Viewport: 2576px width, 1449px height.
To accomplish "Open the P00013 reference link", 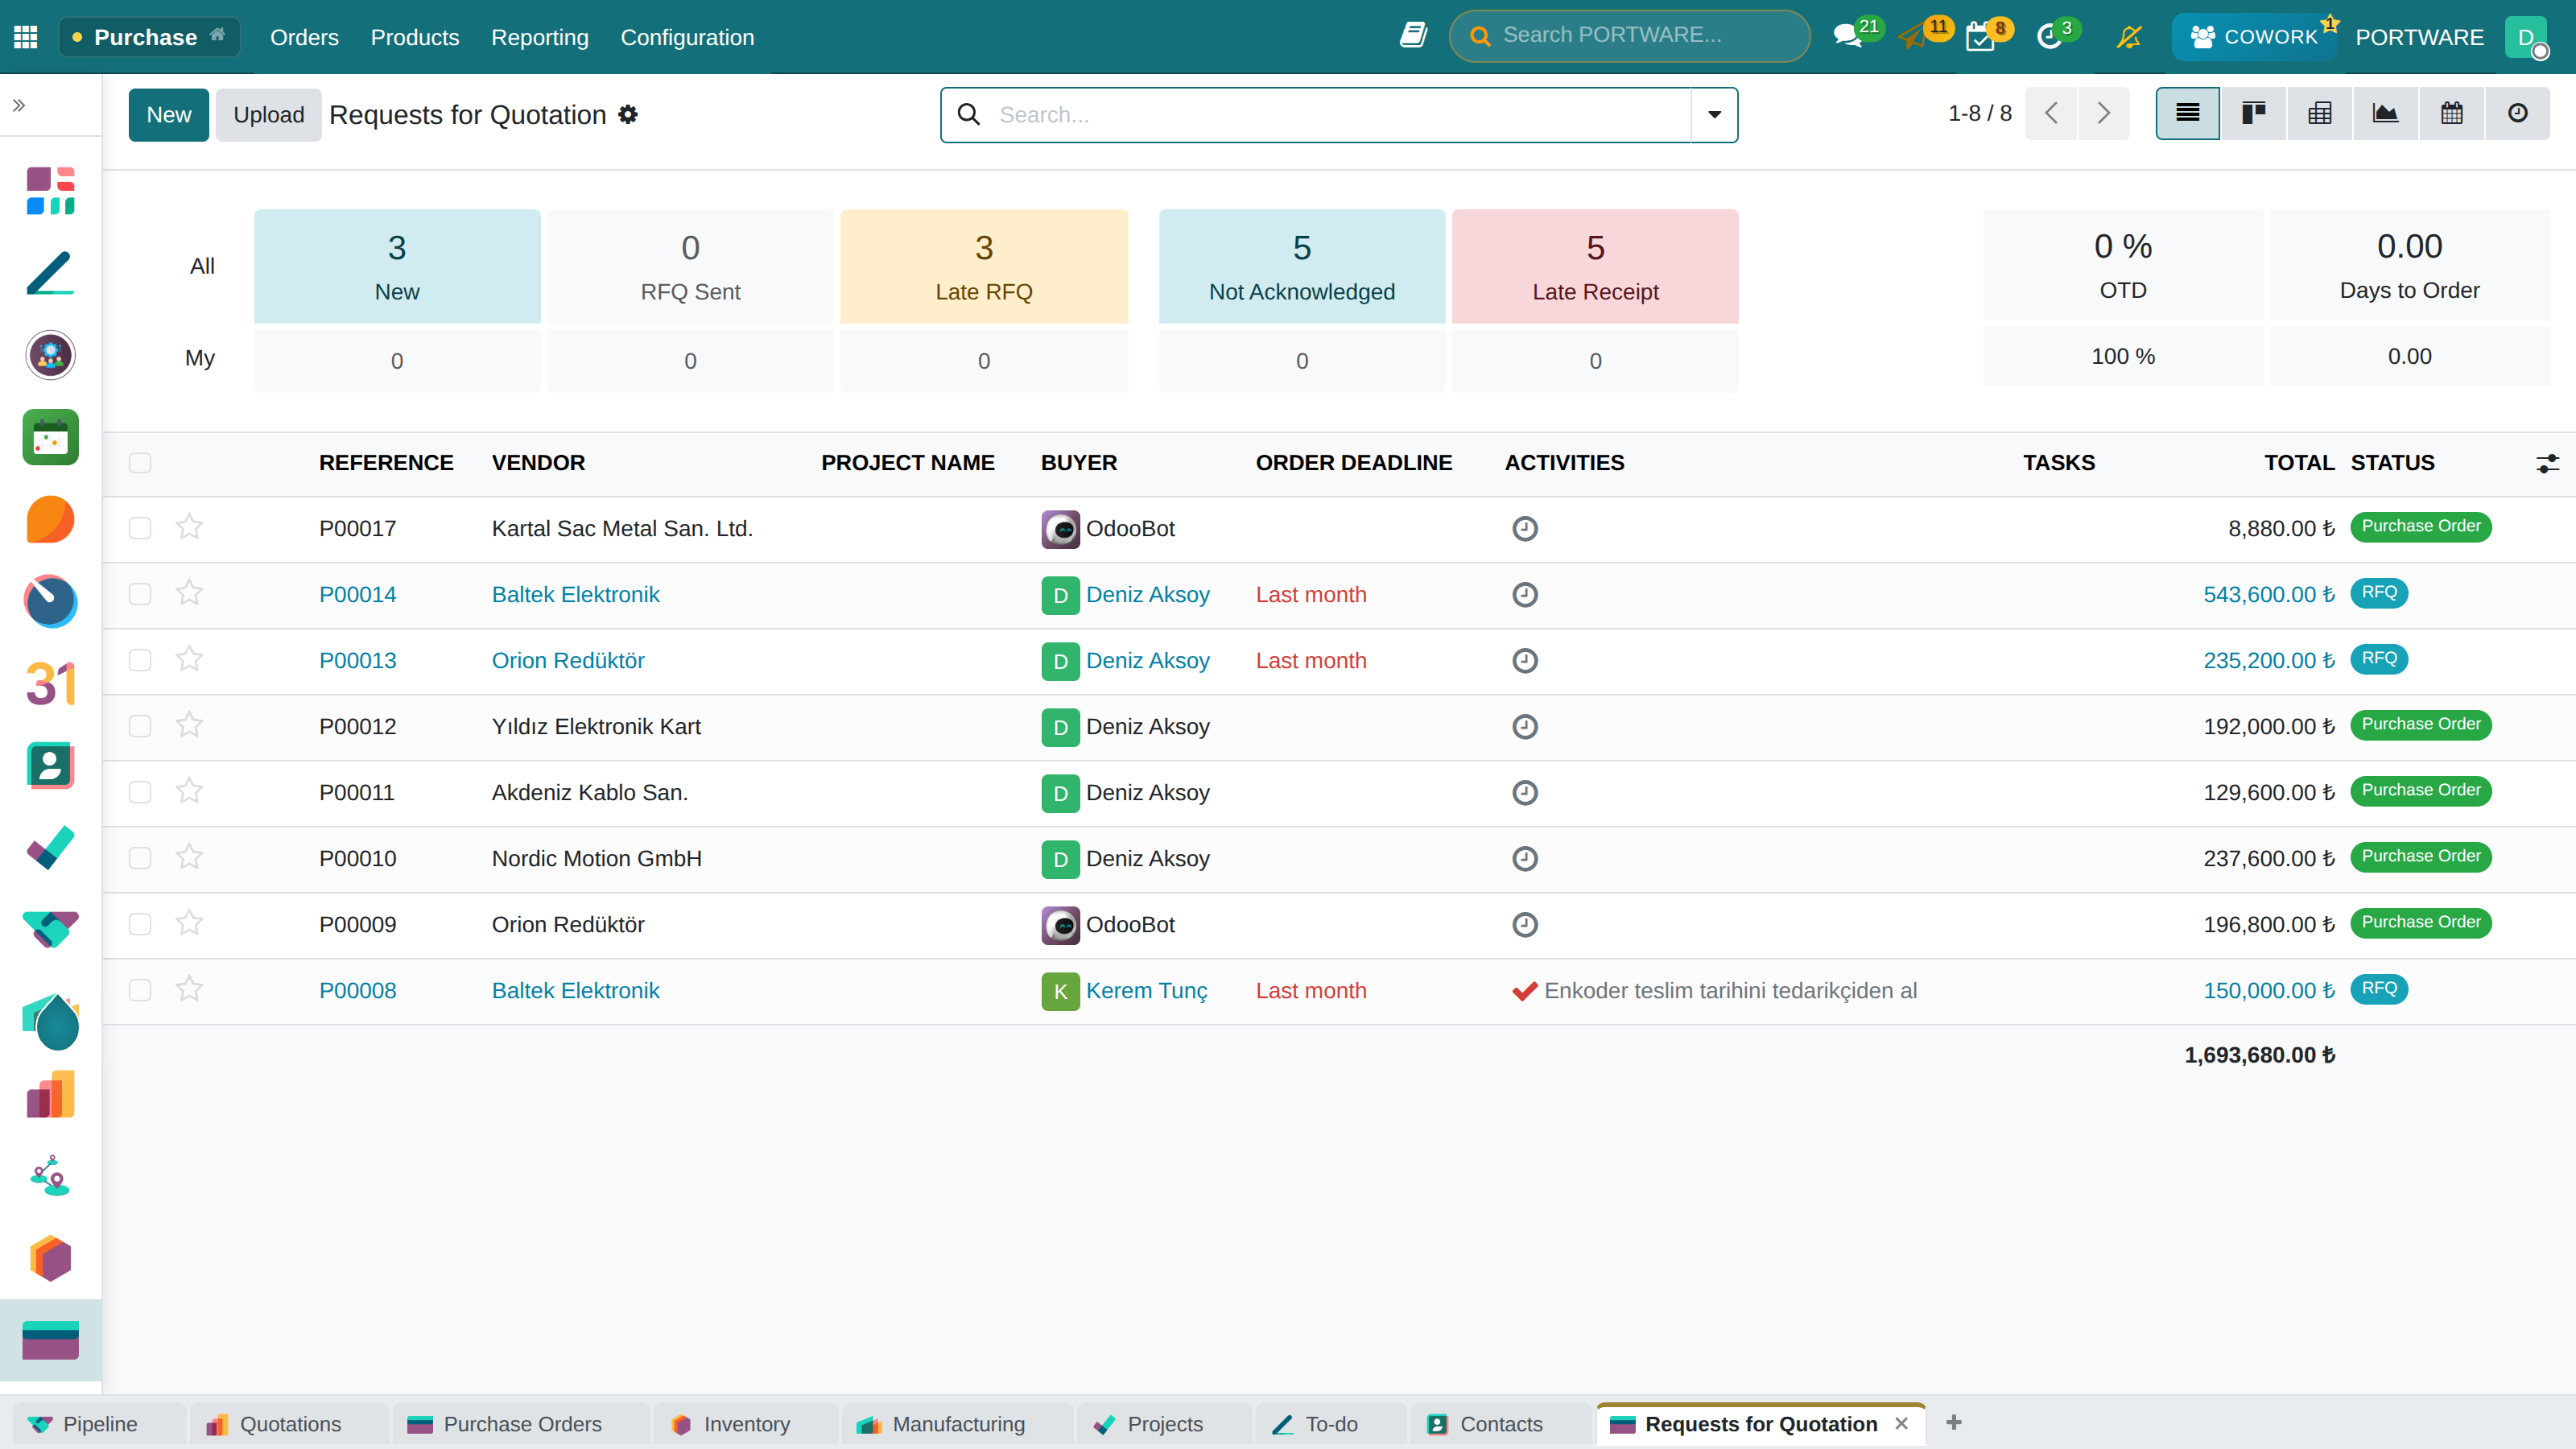I will click(x=357, y=661).
